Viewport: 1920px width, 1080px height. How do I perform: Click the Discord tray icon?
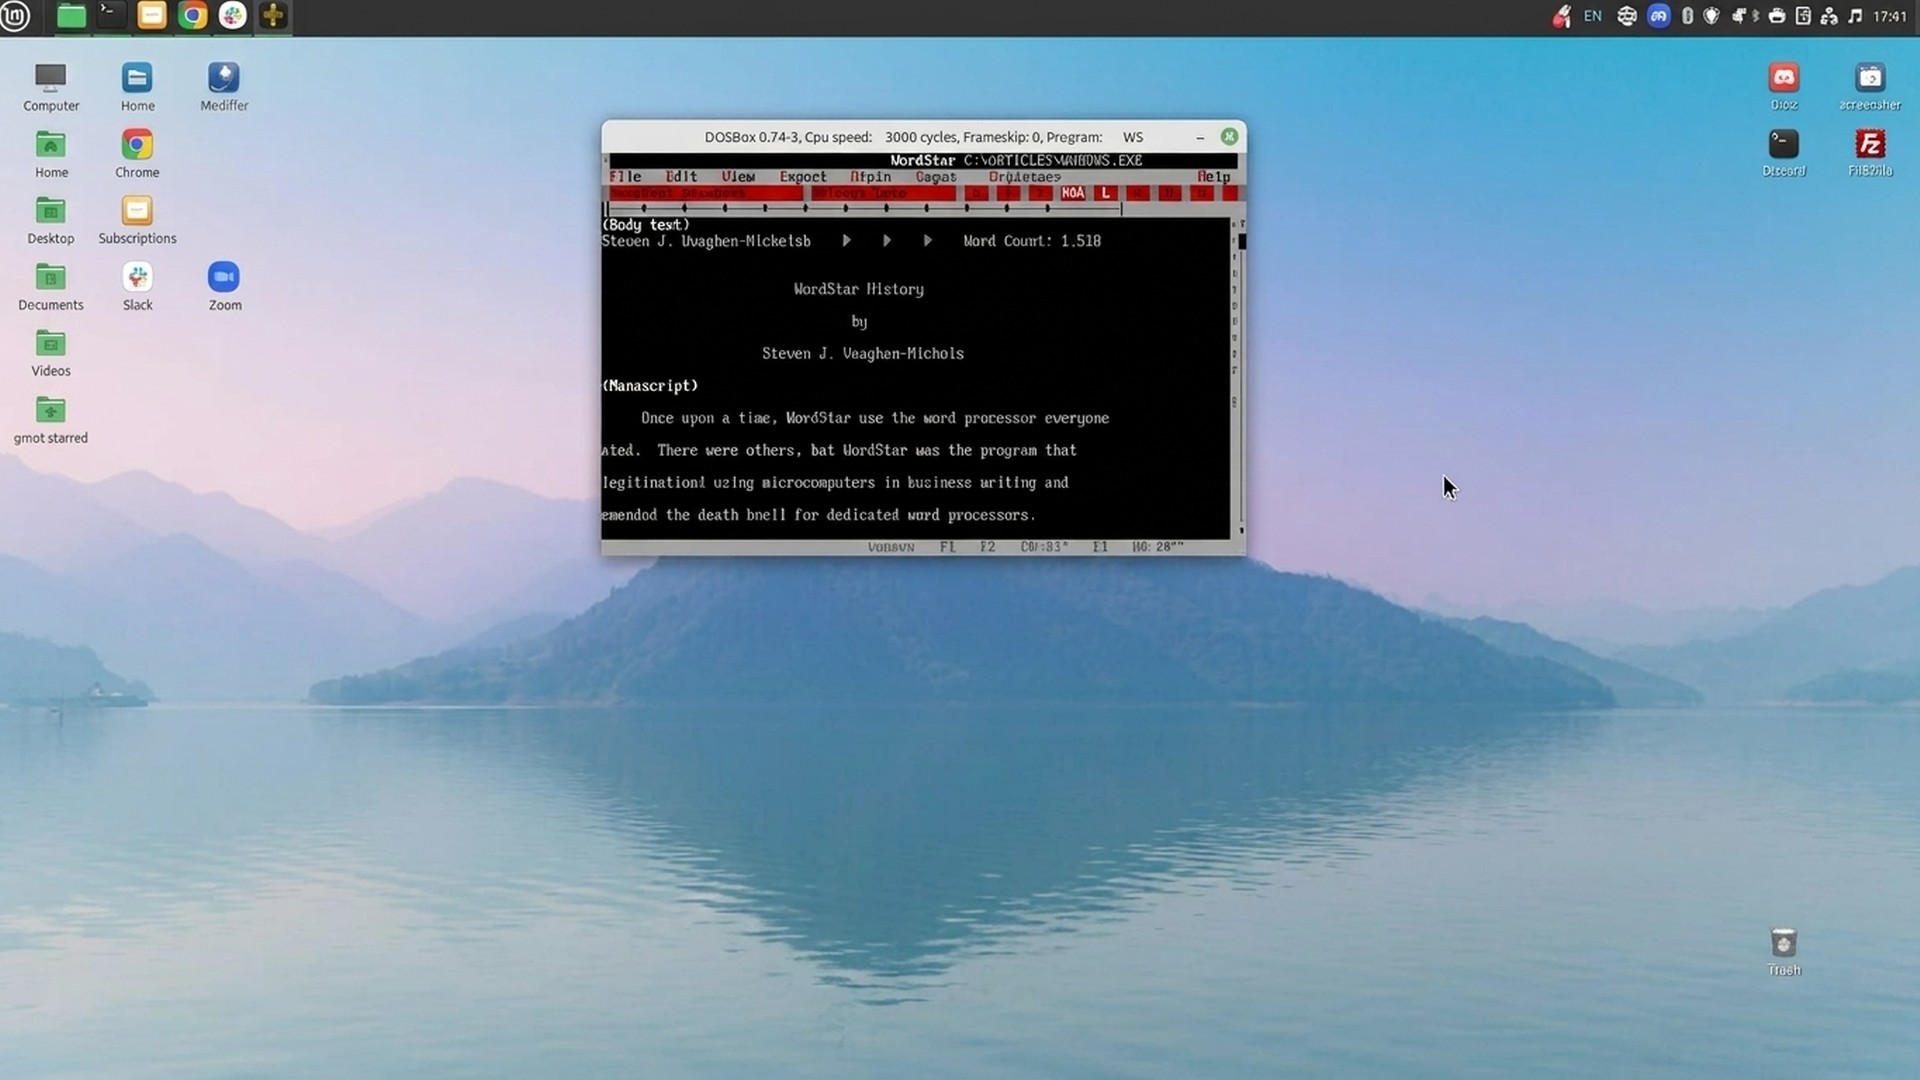[1658, 16]
